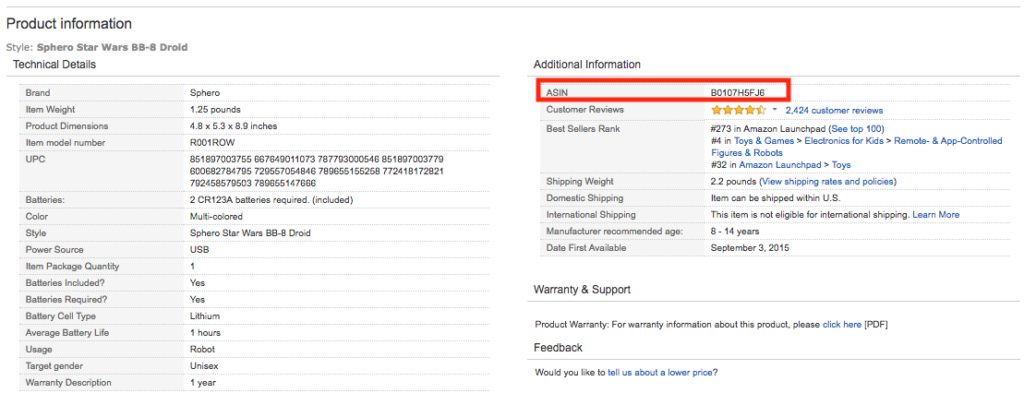Open Amazon Launchpad link in rank #32

coord(779,165)
